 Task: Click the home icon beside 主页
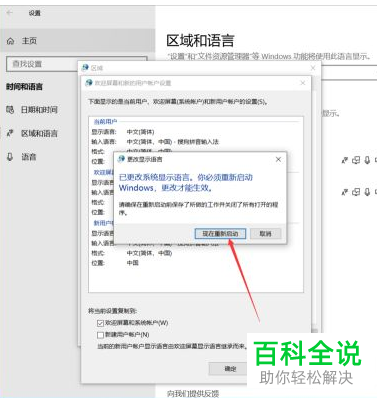(x=11, y=41)
